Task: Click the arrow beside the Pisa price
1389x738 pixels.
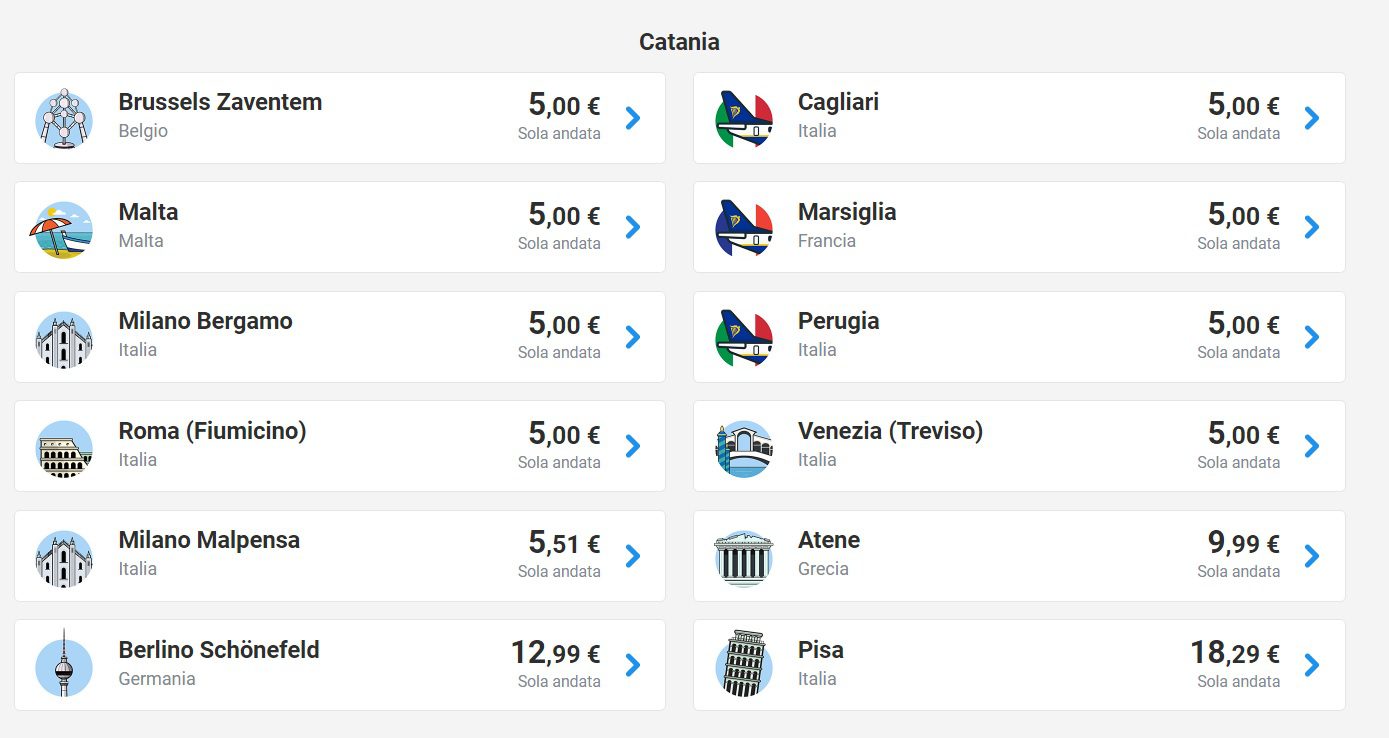Action: pos(1312,665)
